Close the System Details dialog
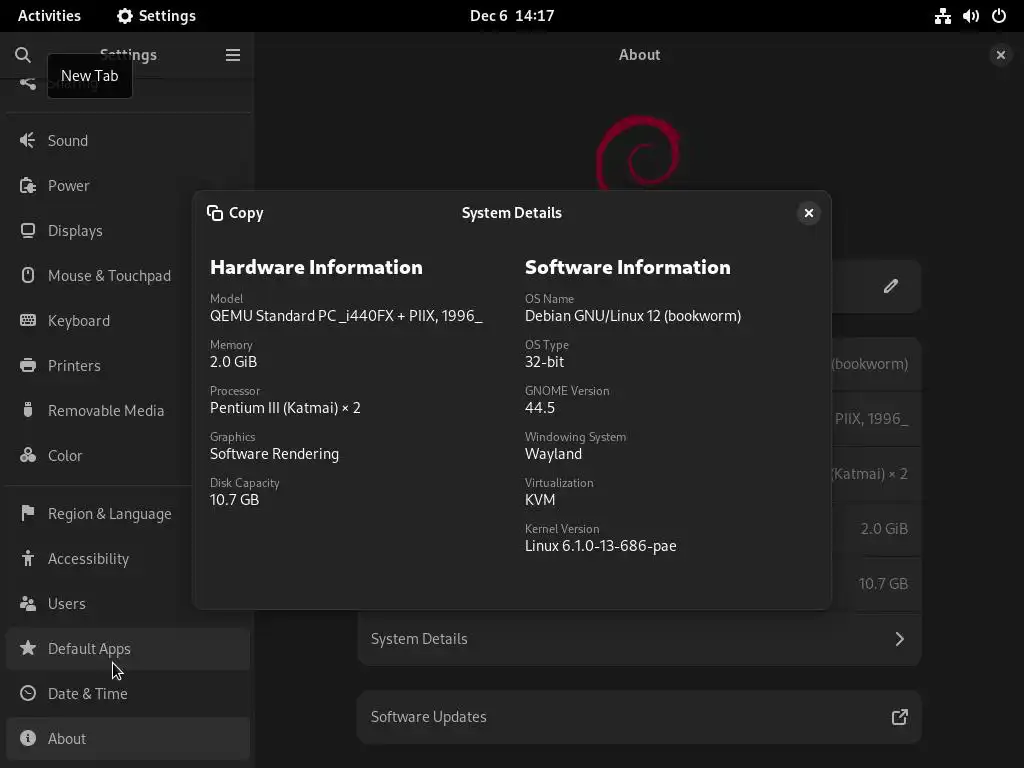The image size is (1024, 768). (808, 213)
